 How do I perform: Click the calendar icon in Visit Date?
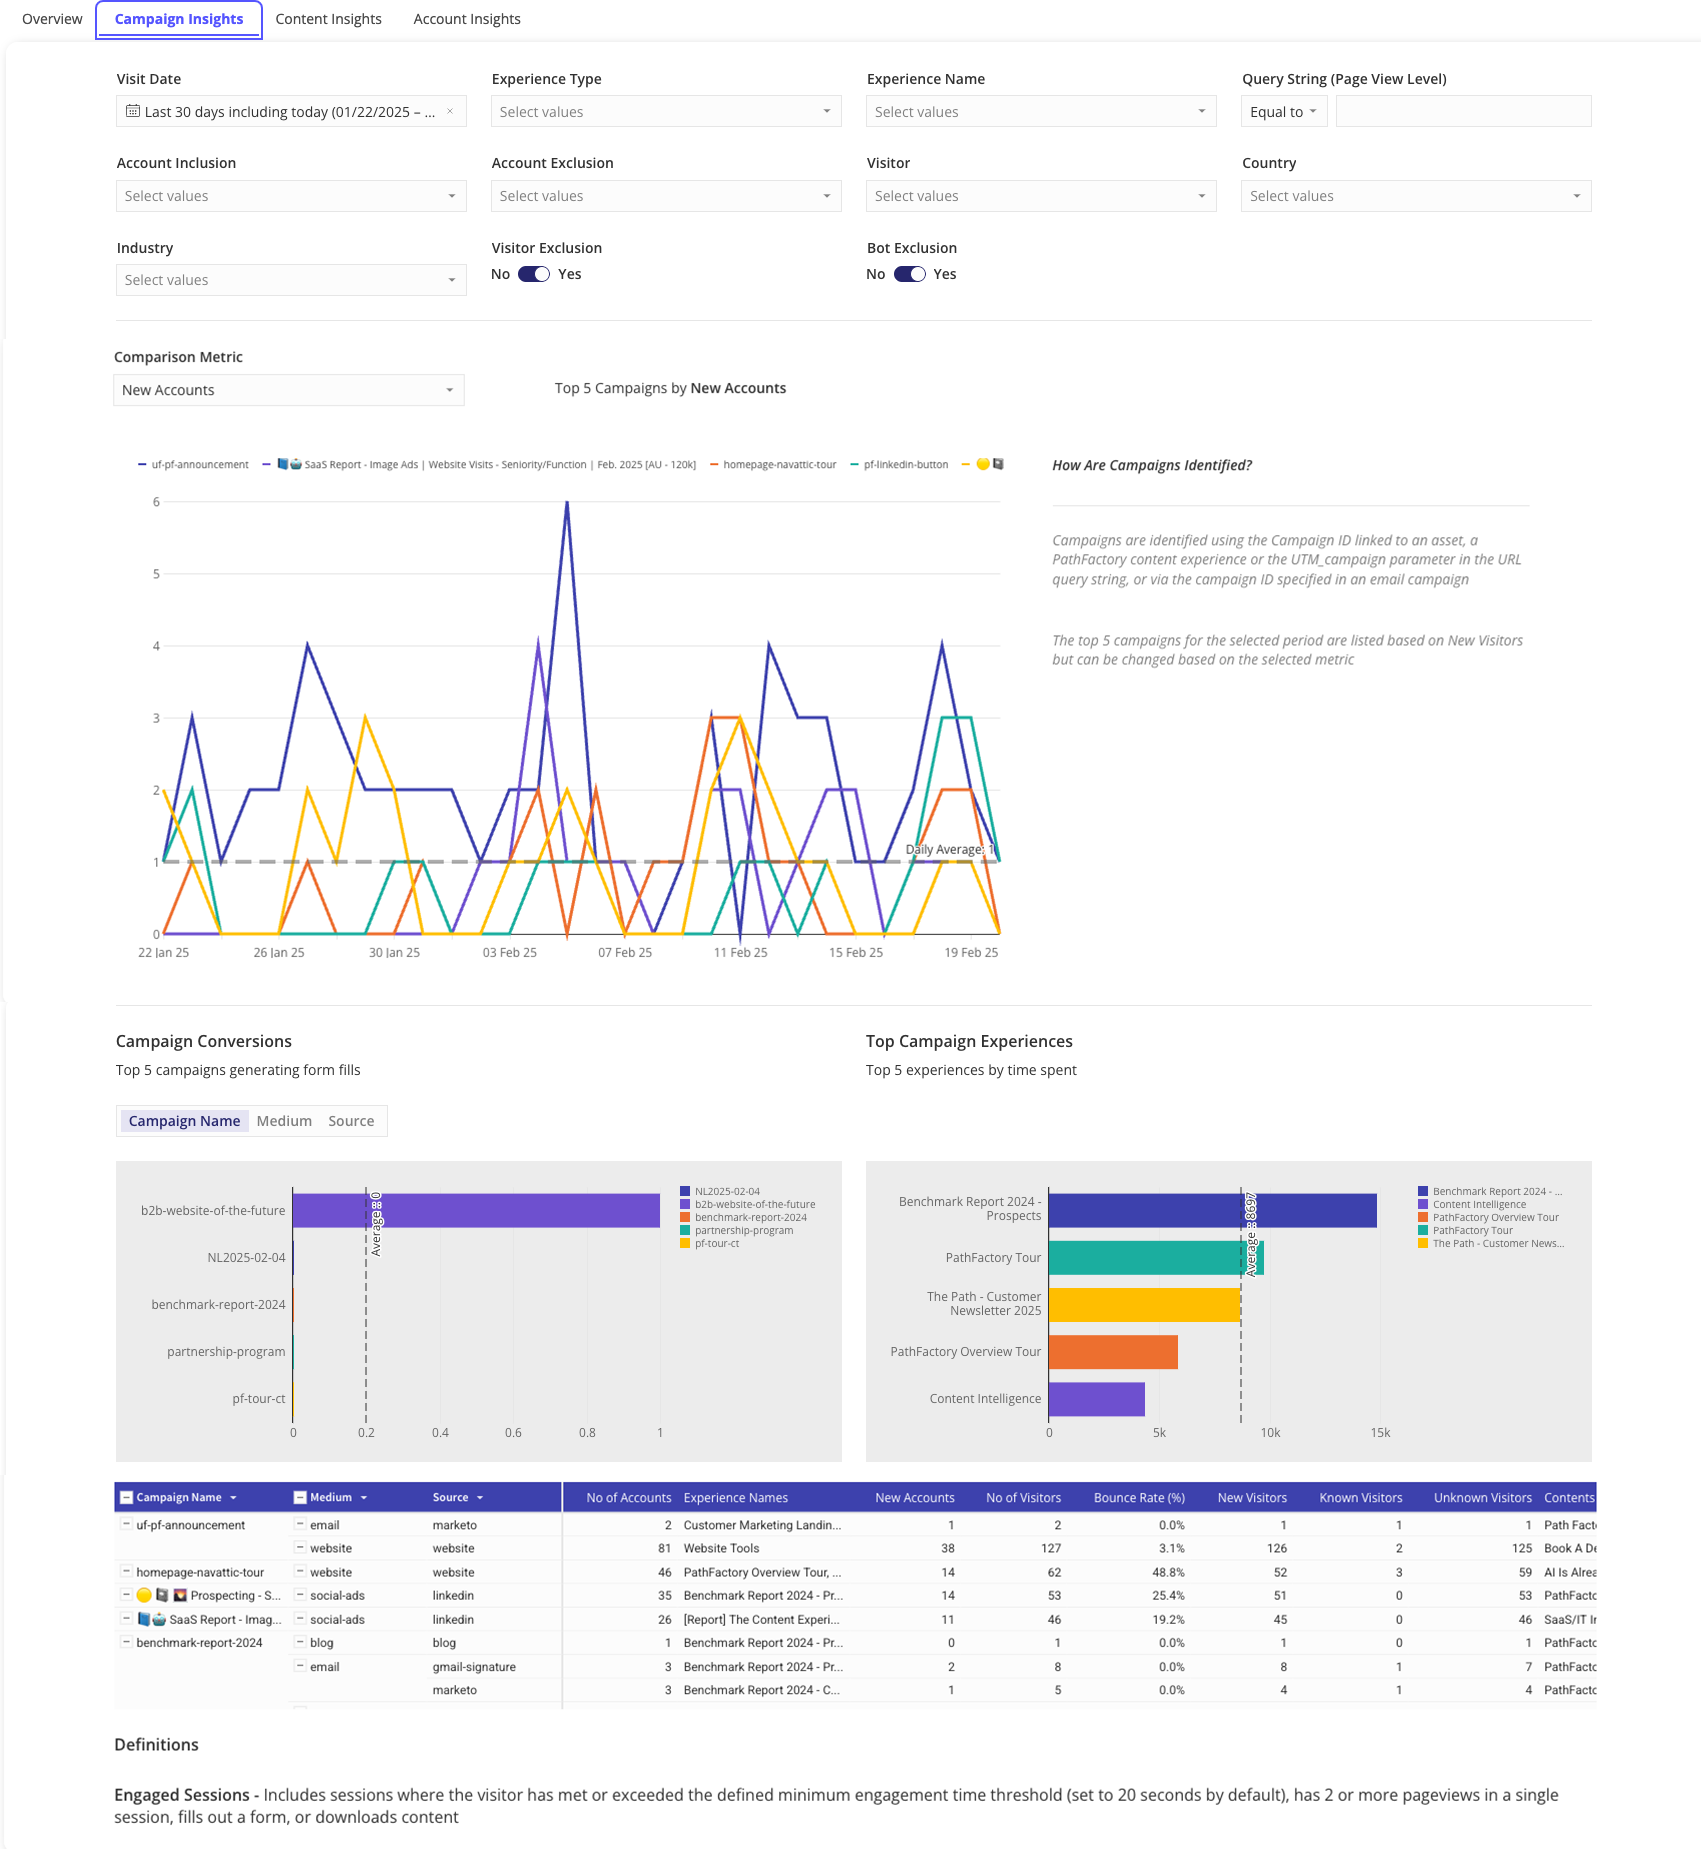click(132, 111)
